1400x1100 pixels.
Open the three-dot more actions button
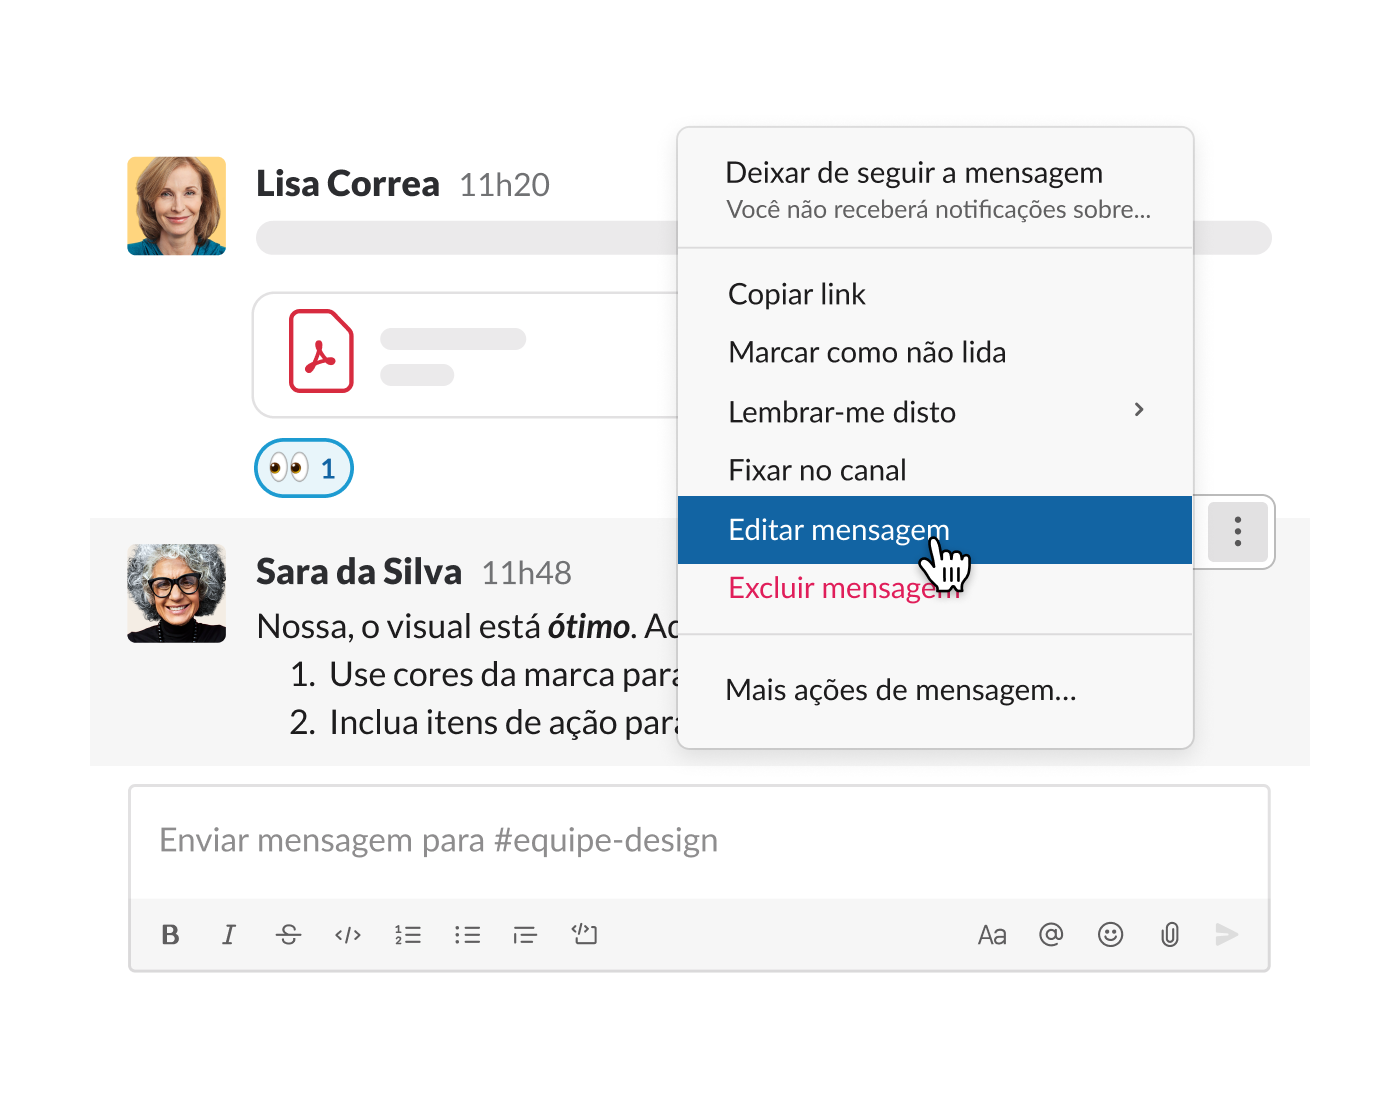[1238, 531]
